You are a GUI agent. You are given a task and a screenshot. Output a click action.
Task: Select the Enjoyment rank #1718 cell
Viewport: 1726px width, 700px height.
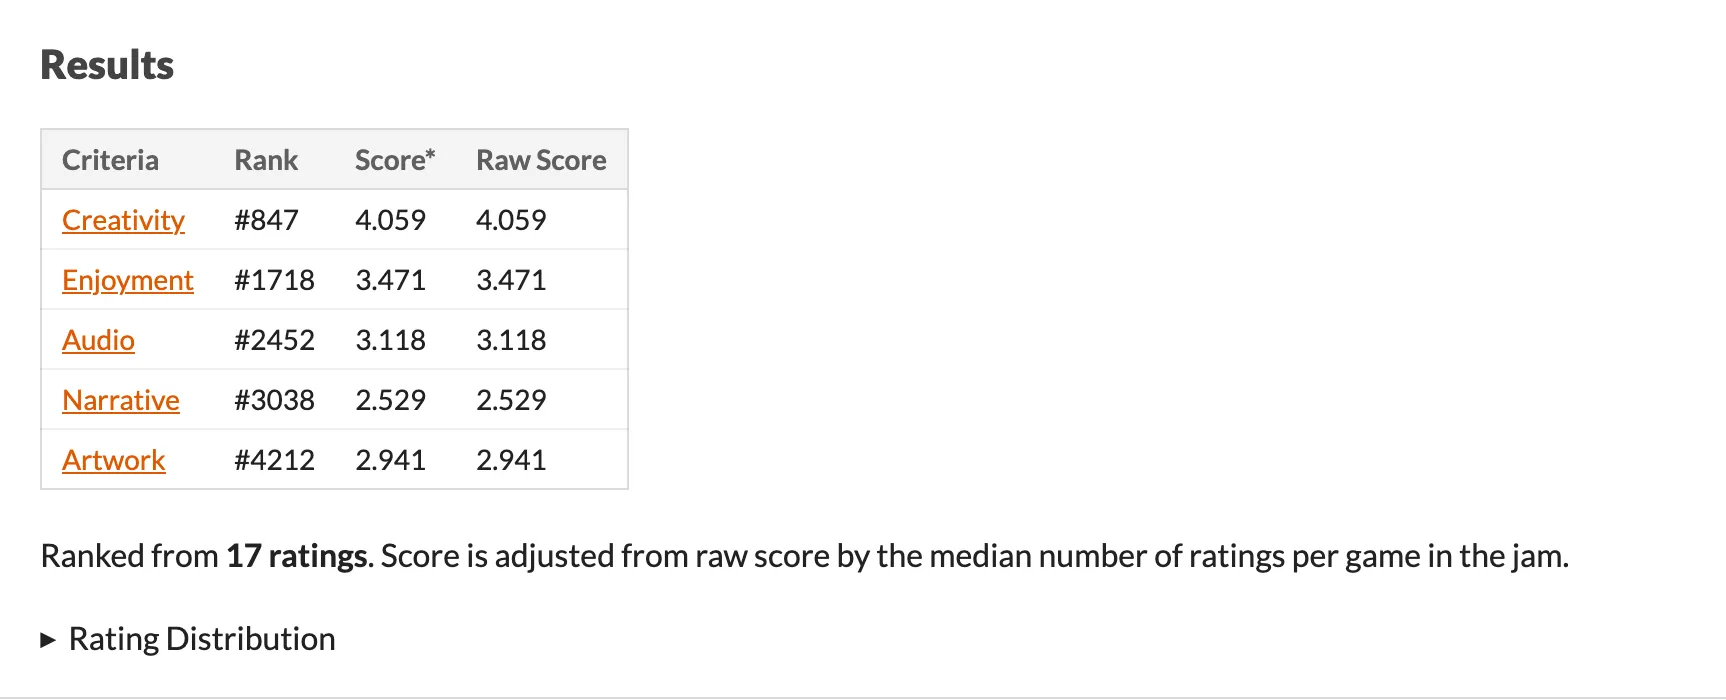click(x=275, y=280)
